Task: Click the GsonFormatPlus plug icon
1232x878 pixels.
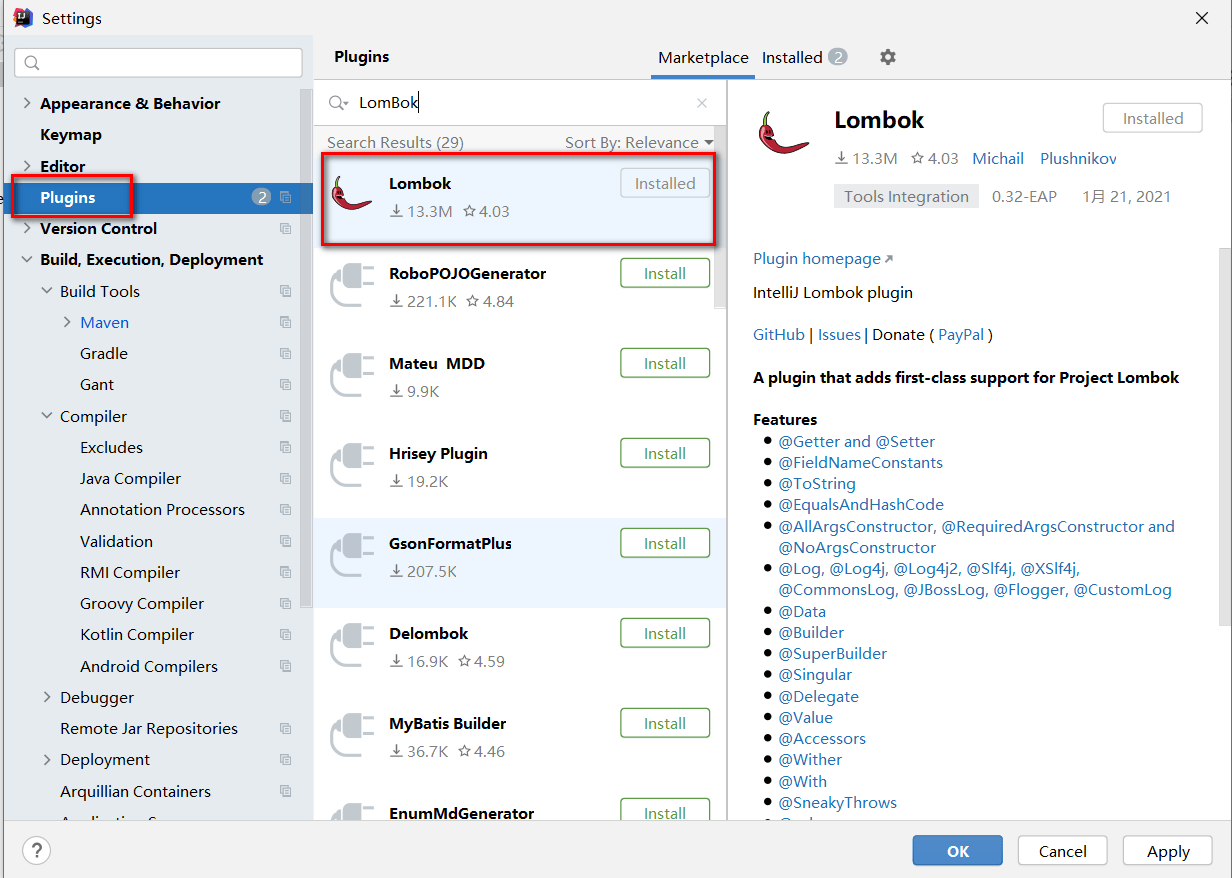Action: coord(351,555)
